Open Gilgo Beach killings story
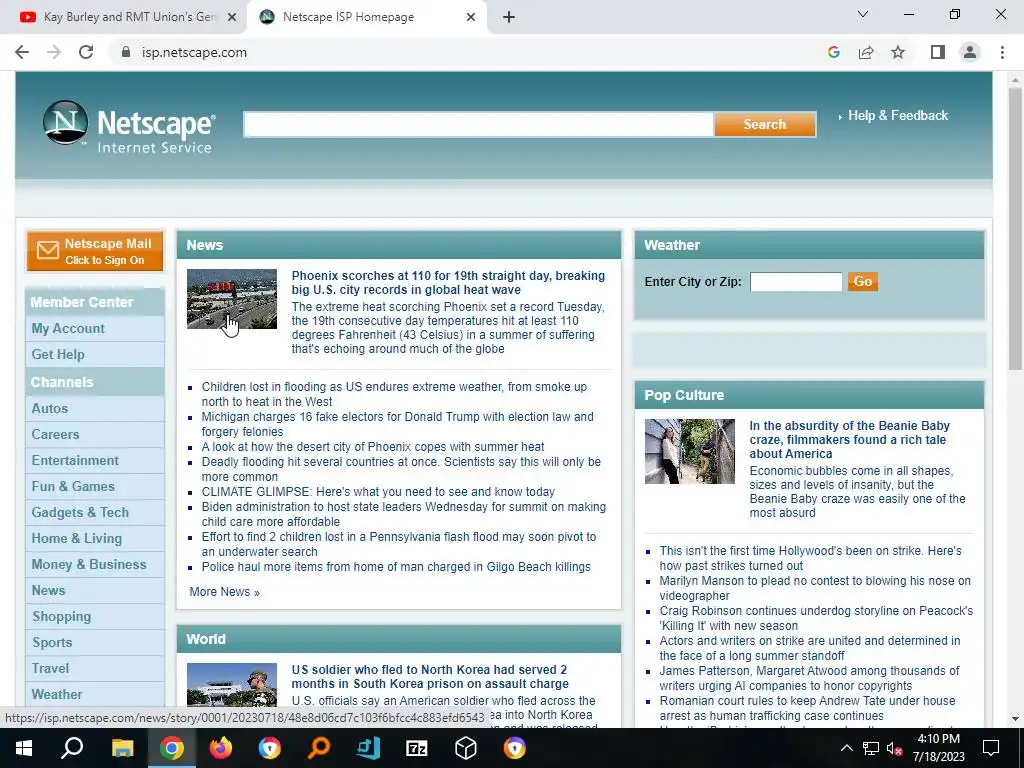Screen dimensions: 1024x768 396,567
